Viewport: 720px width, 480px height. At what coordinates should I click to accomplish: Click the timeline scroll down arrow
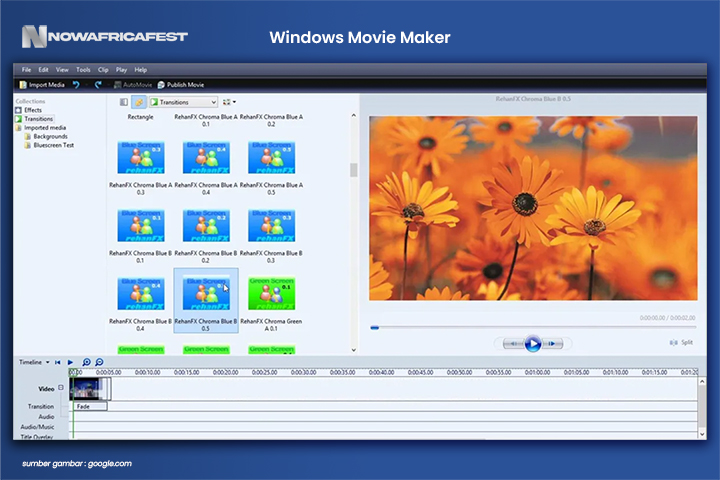click(702, 434)
